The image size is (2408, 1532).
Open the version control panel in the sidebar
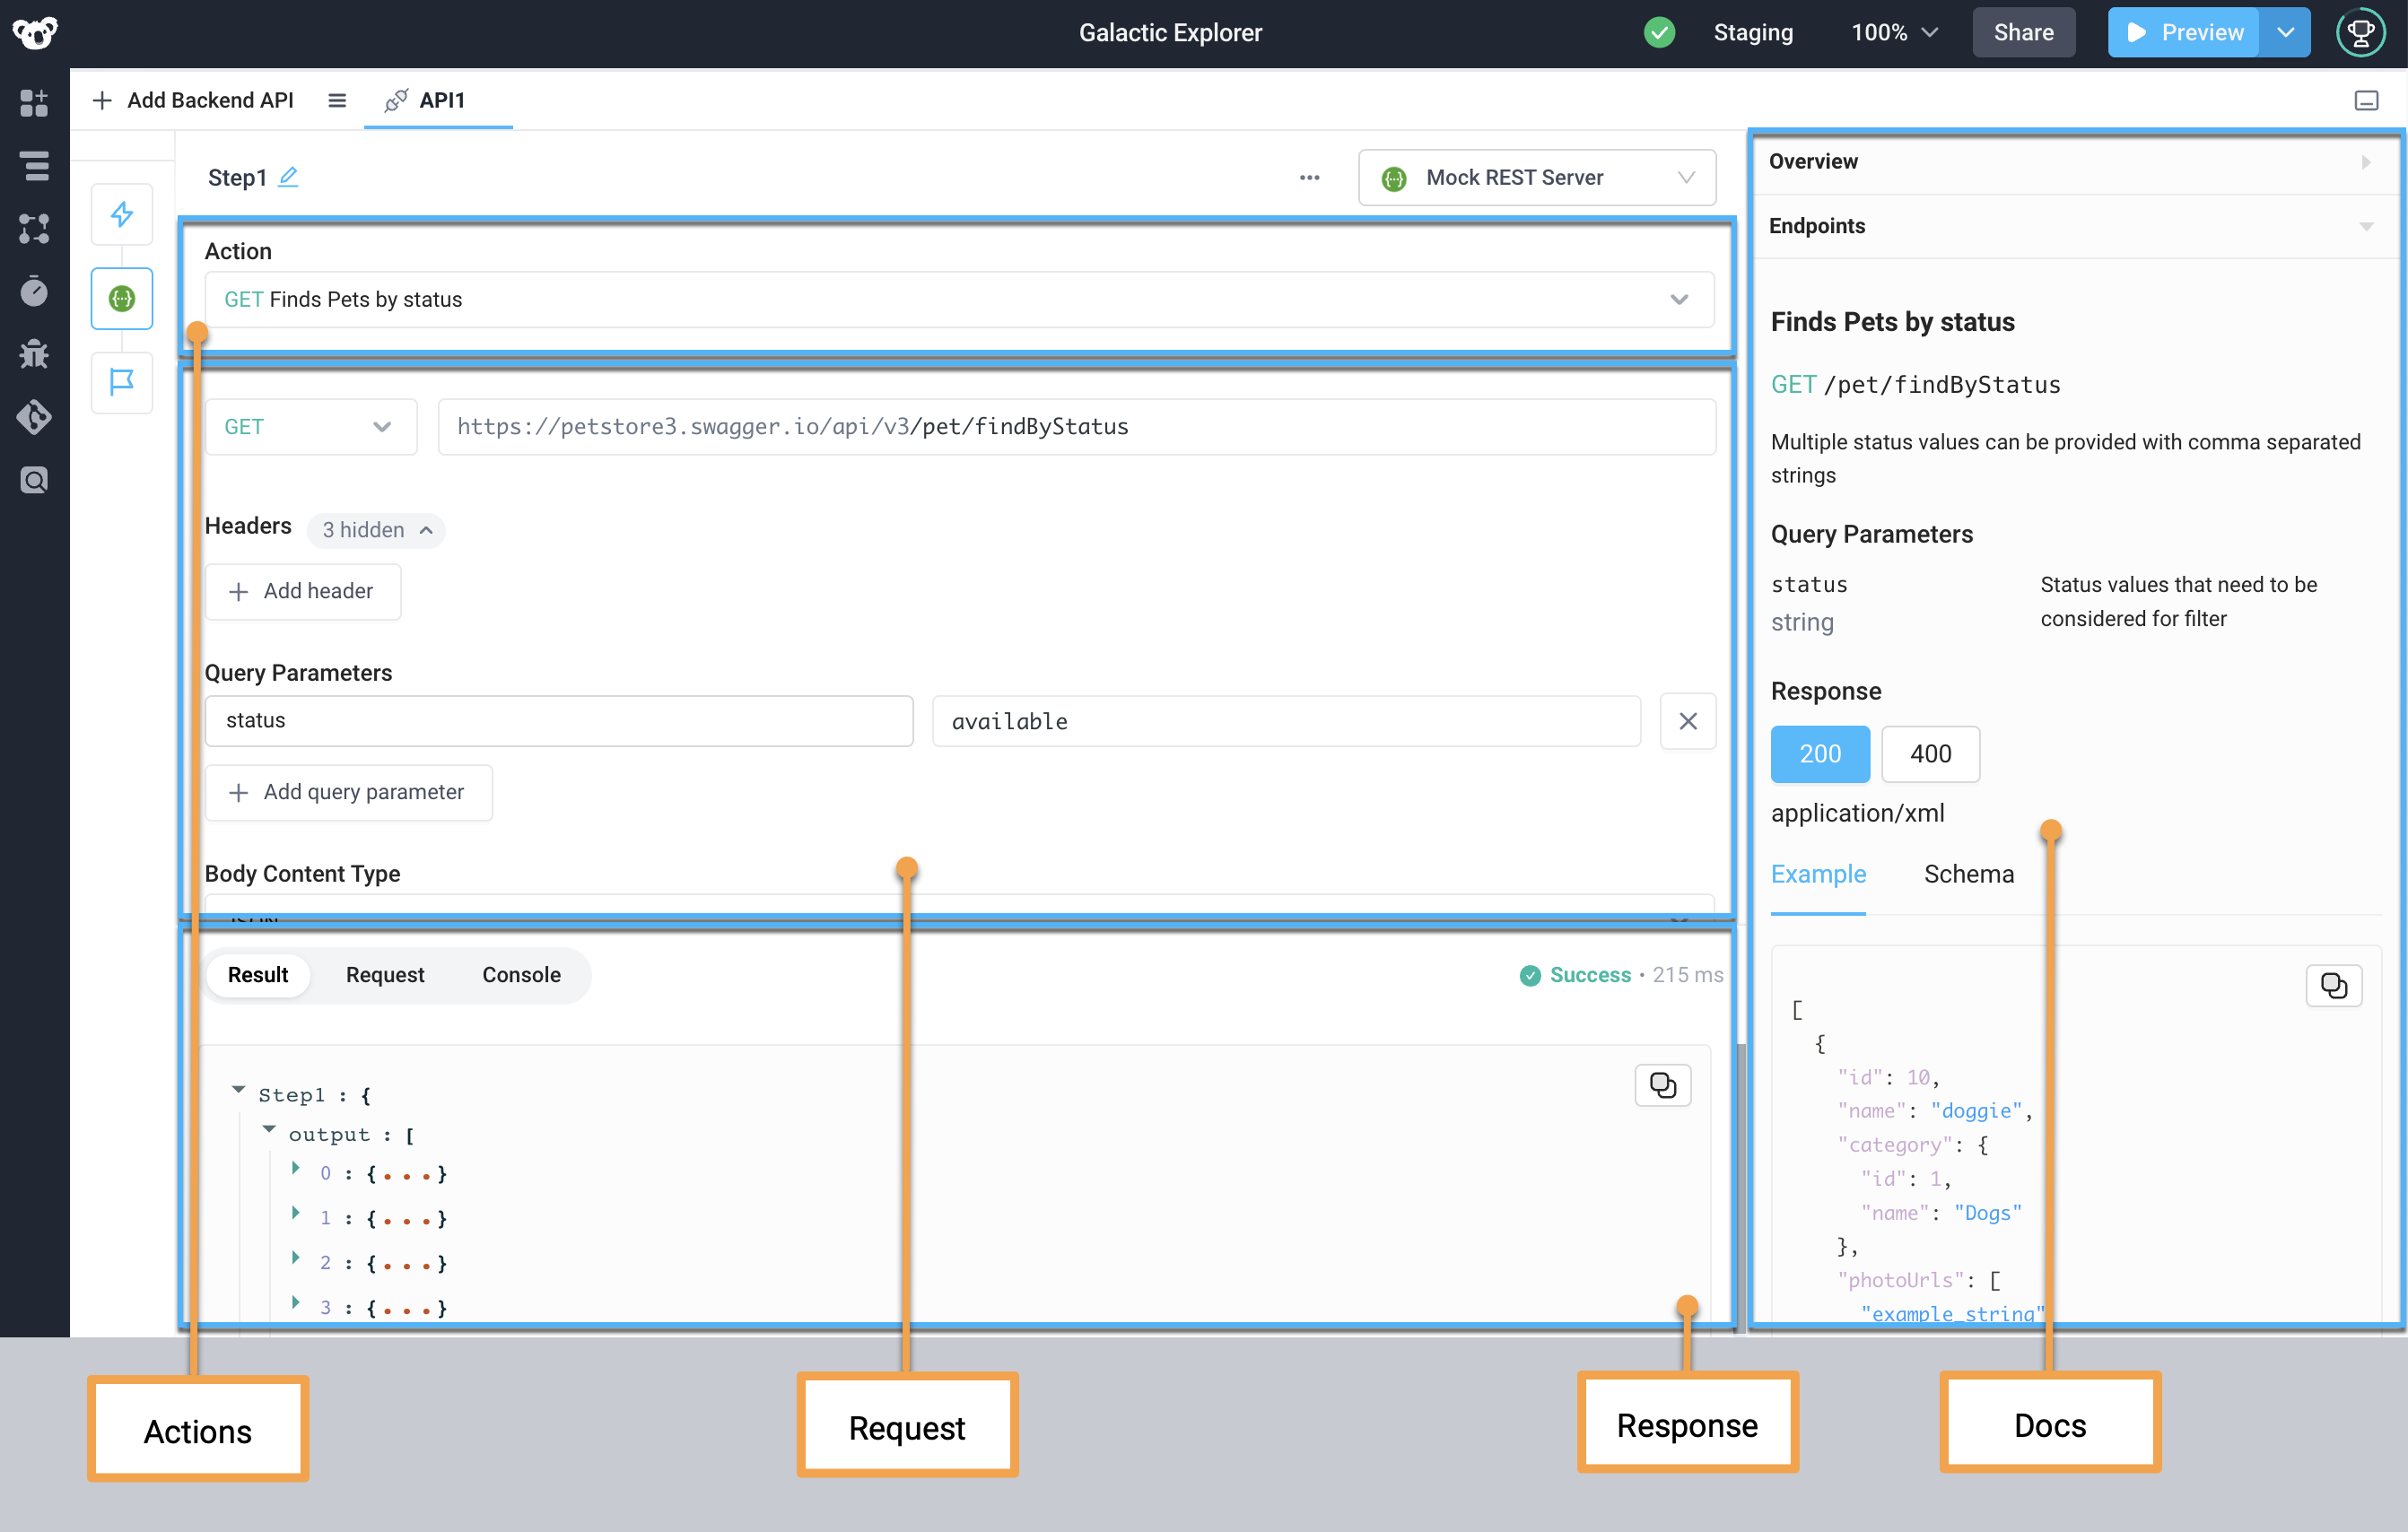pyautogui.click(x=34, y=418)
